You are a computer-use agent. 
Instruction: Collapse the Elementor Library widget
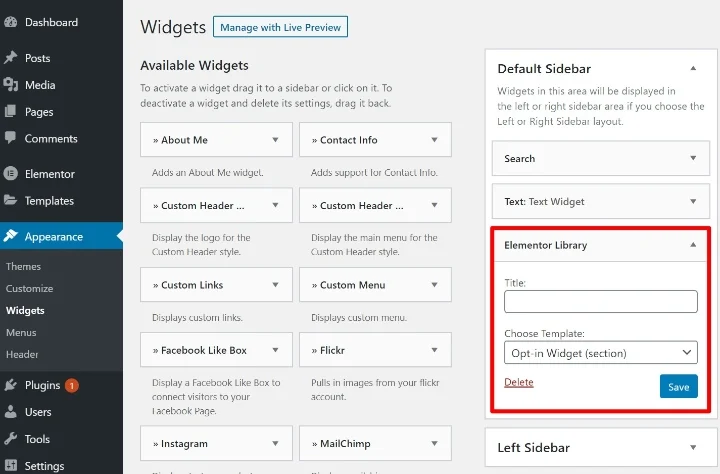click(x=693, y=245)
